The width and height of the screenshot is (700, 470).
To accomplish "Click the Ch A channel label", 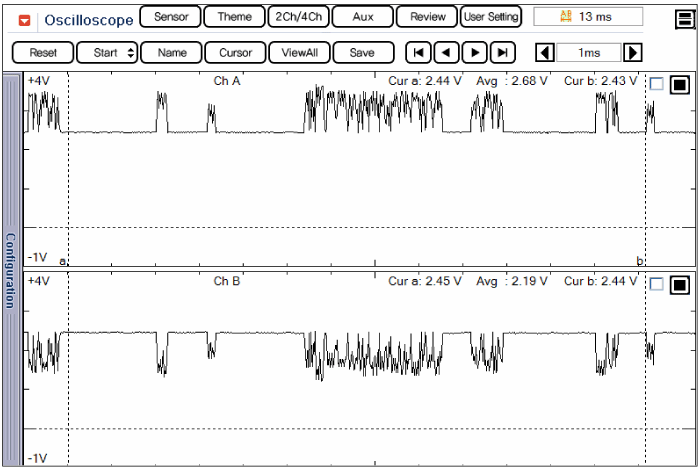I will coord(227,81).
